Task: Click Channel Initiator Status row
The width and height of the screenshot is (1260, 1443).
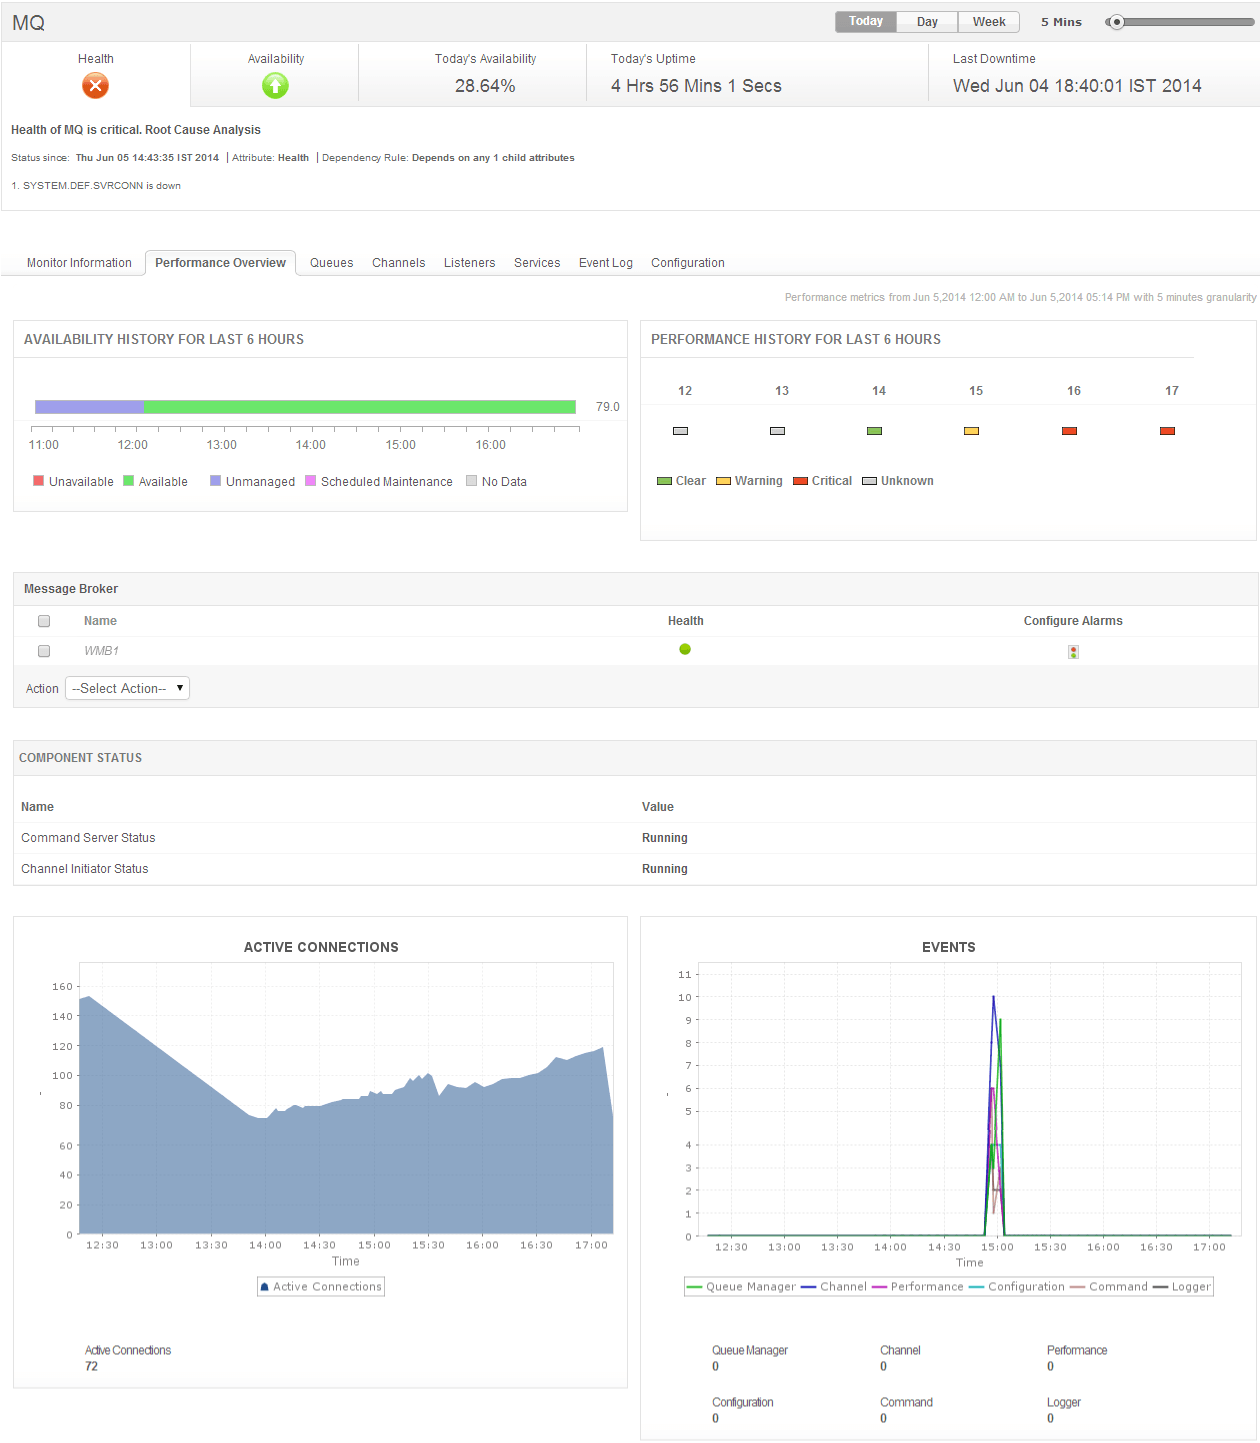Action: click(x=635, y=869)
